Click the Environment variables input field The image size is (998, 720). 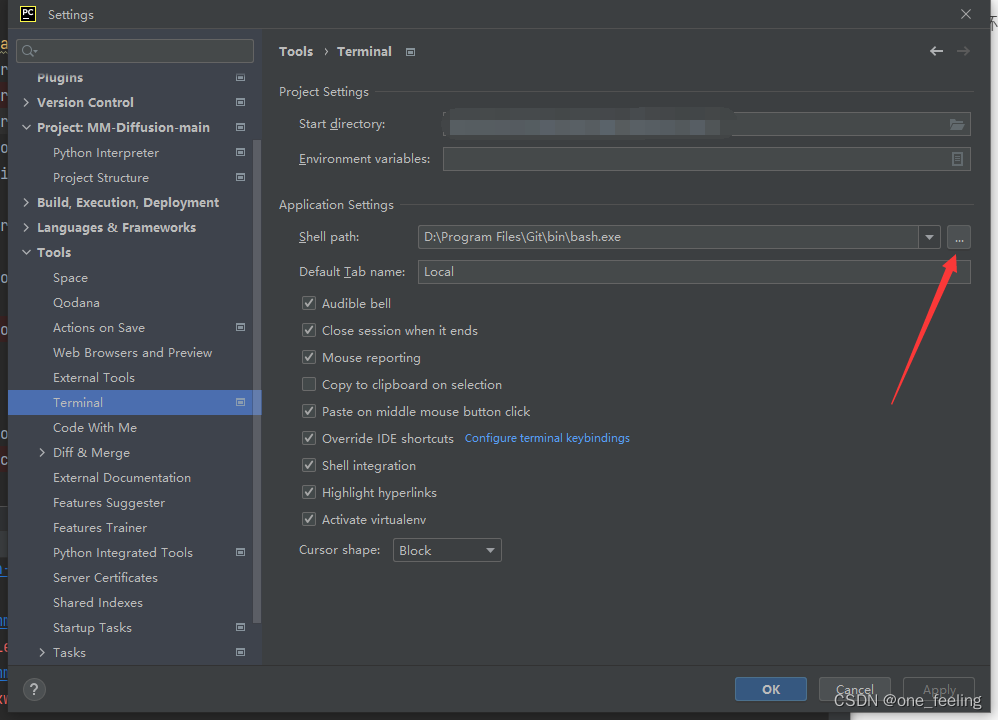[706, 159]
